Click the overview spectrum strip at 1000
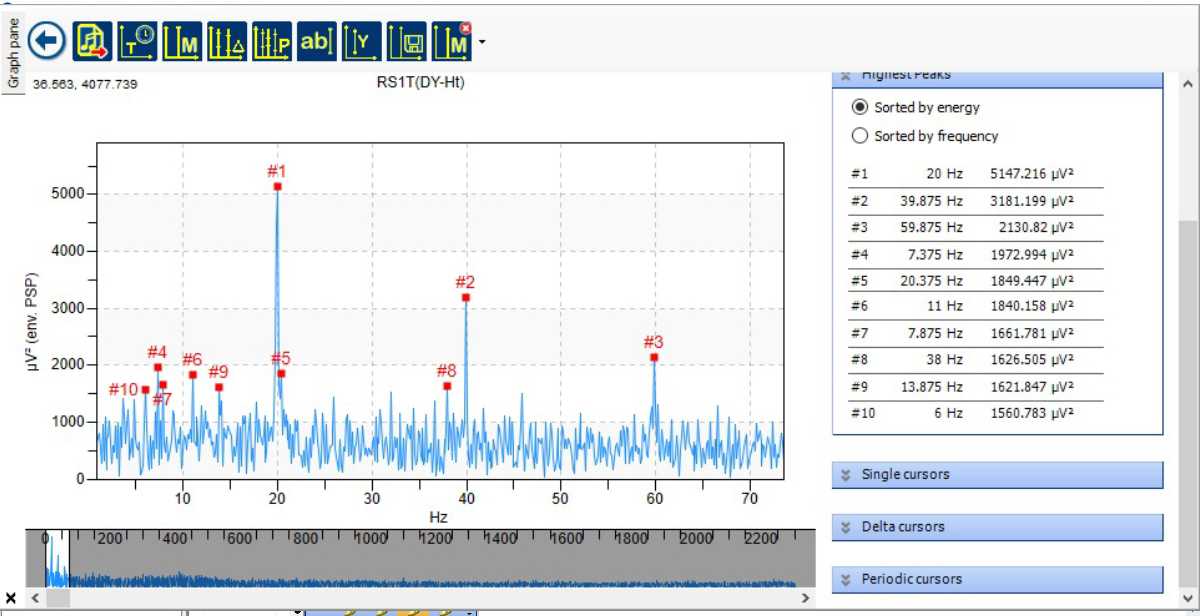 coord(371,558)
